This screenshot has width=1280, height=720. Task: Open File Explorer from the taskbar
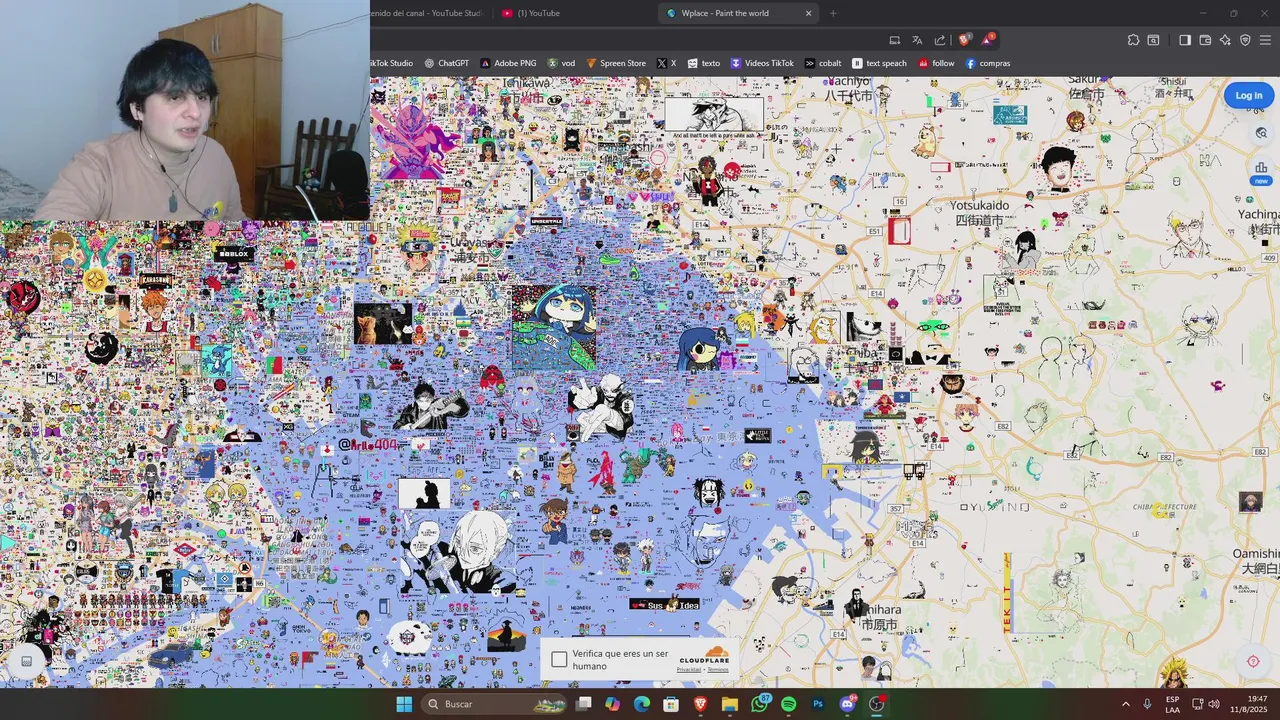point(730,704)
